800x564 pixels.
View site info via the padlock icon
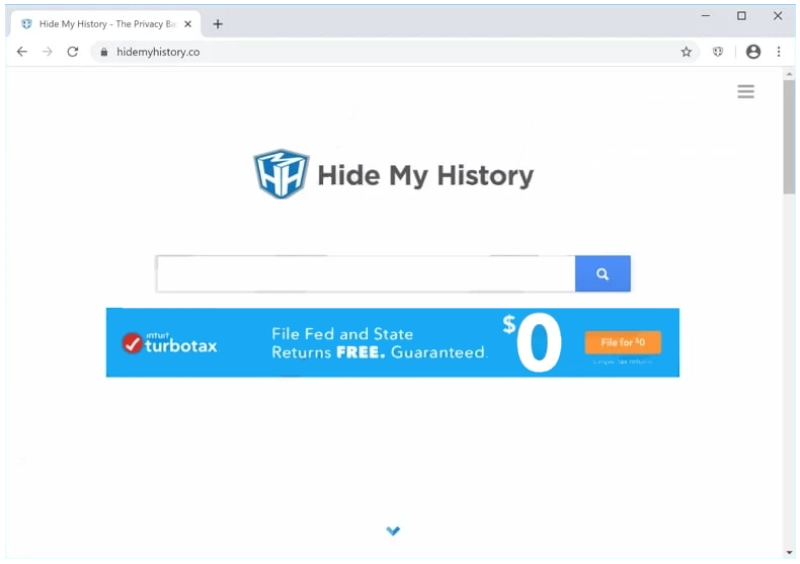tap(102, 52)
